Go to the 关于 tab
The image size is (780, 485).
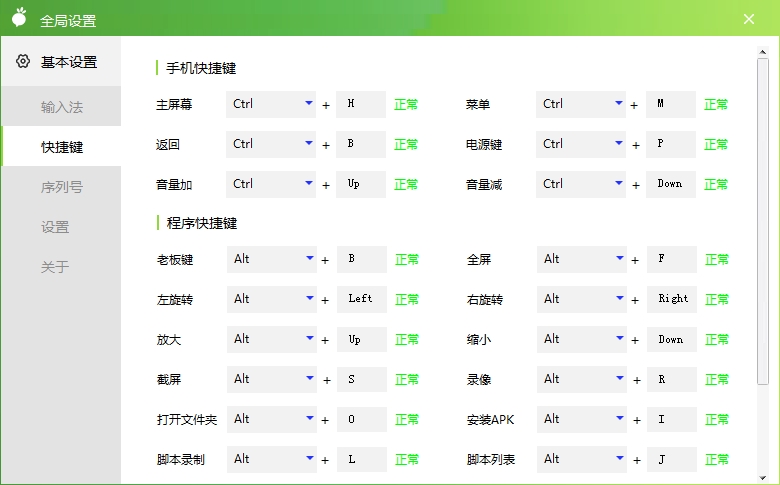coord(55,267)
